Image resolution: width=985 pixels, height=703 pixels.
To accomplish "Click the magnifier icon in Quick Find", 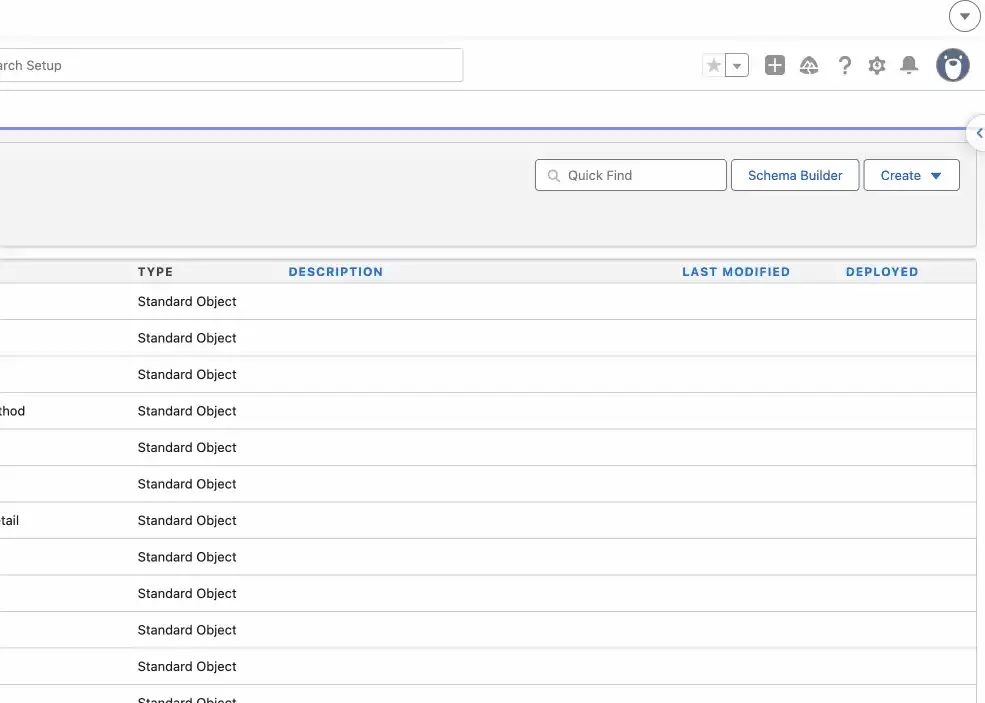I will (x=553, y=175).
